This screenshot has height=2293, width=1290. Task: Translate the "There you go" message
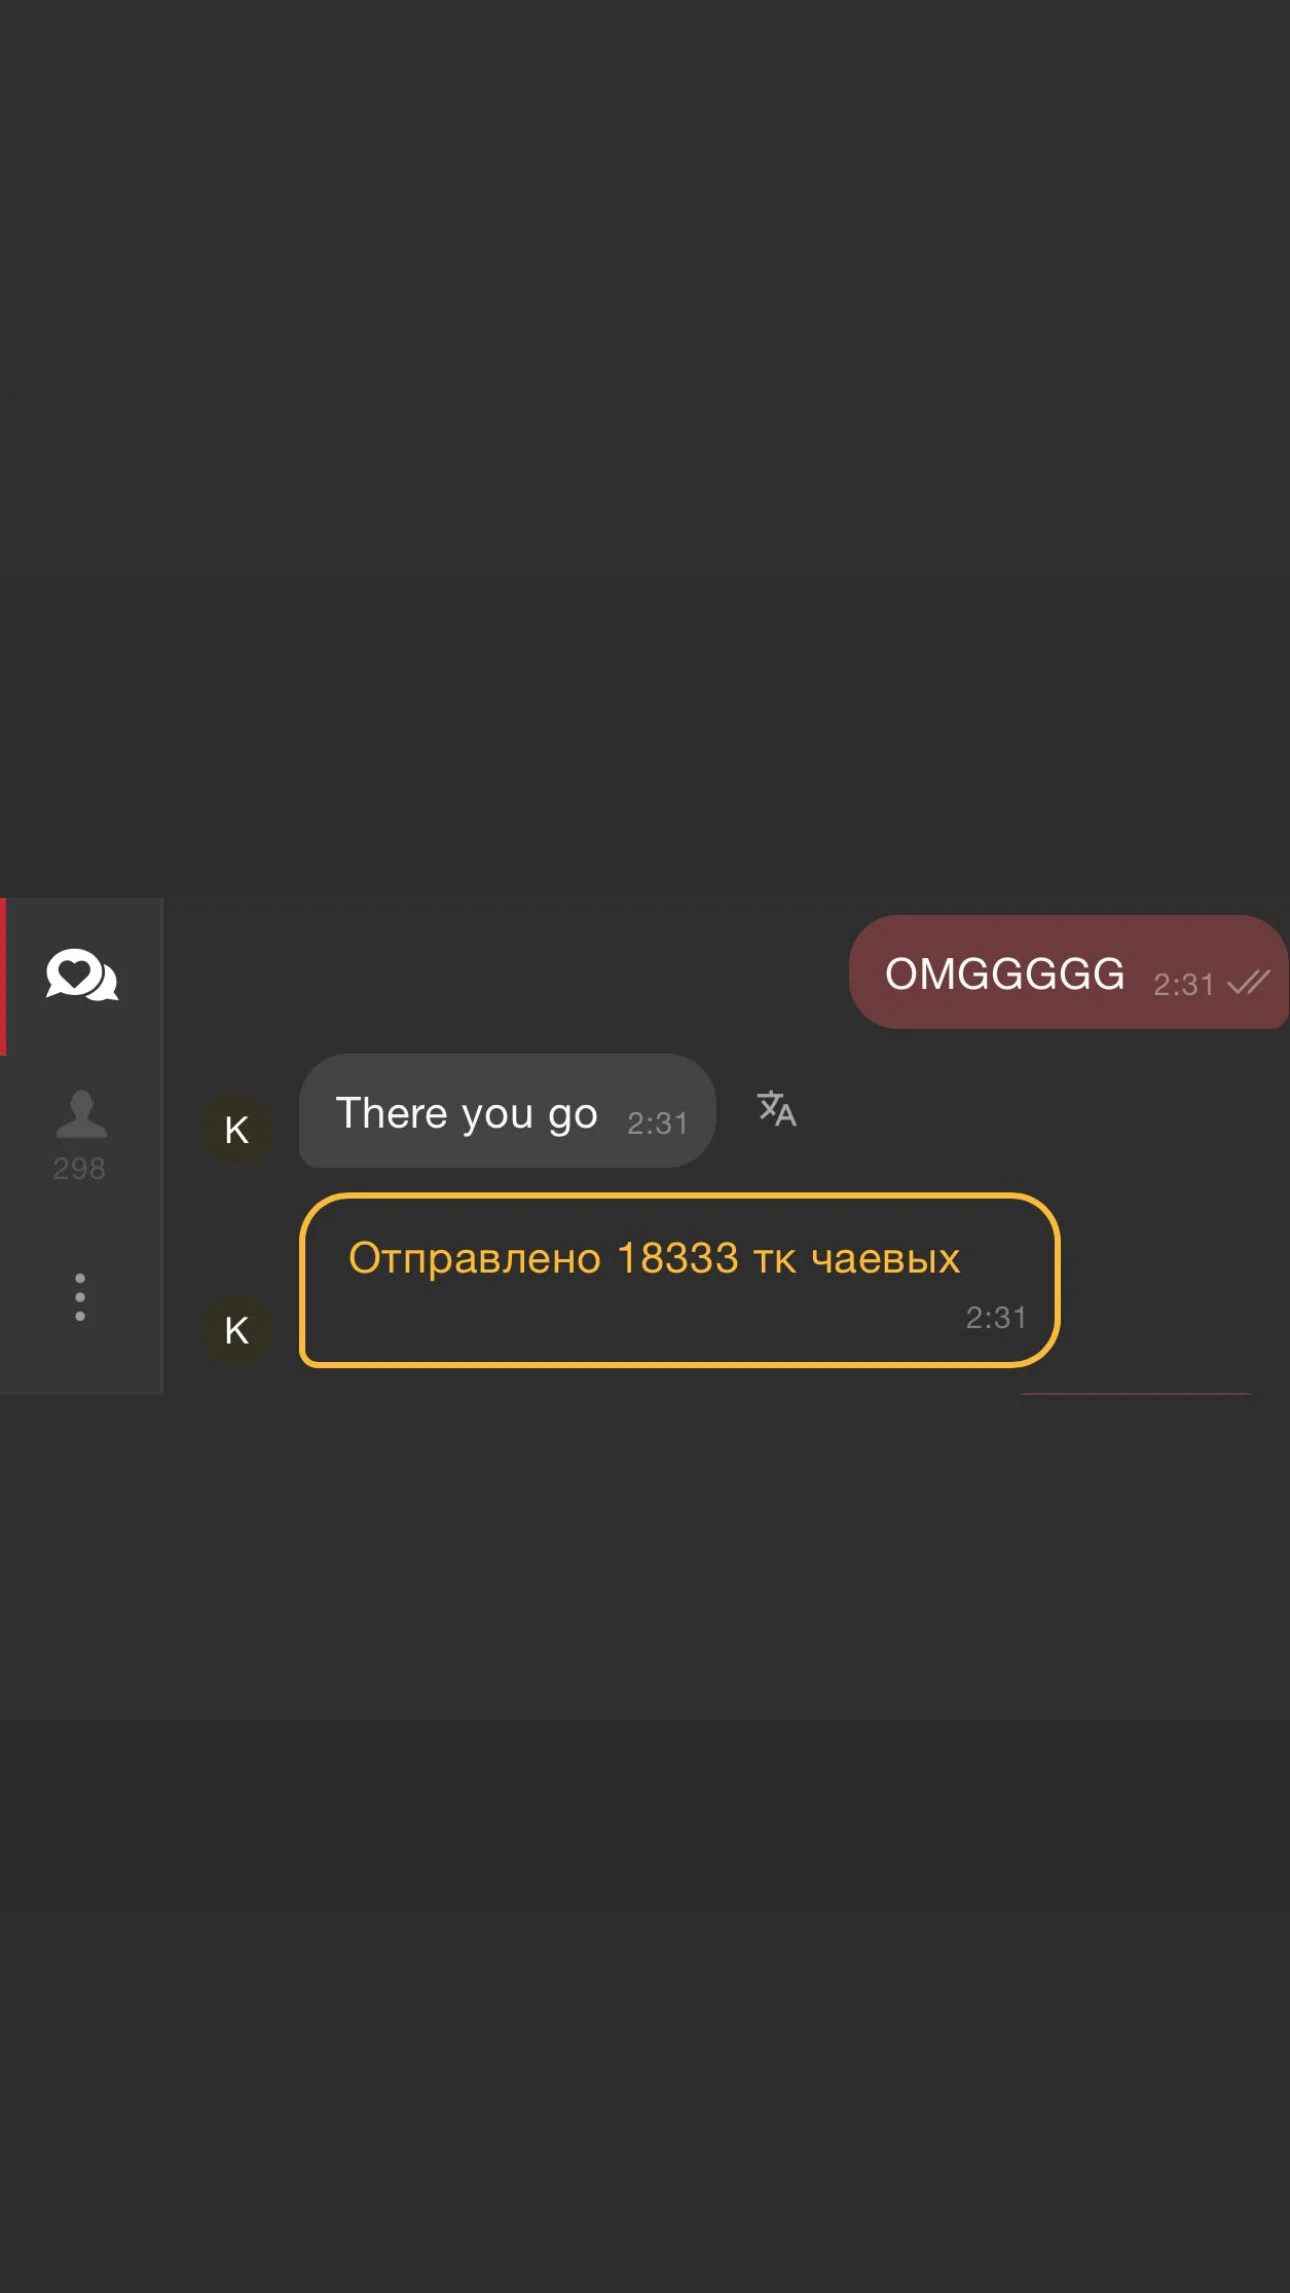(777, 1109)
